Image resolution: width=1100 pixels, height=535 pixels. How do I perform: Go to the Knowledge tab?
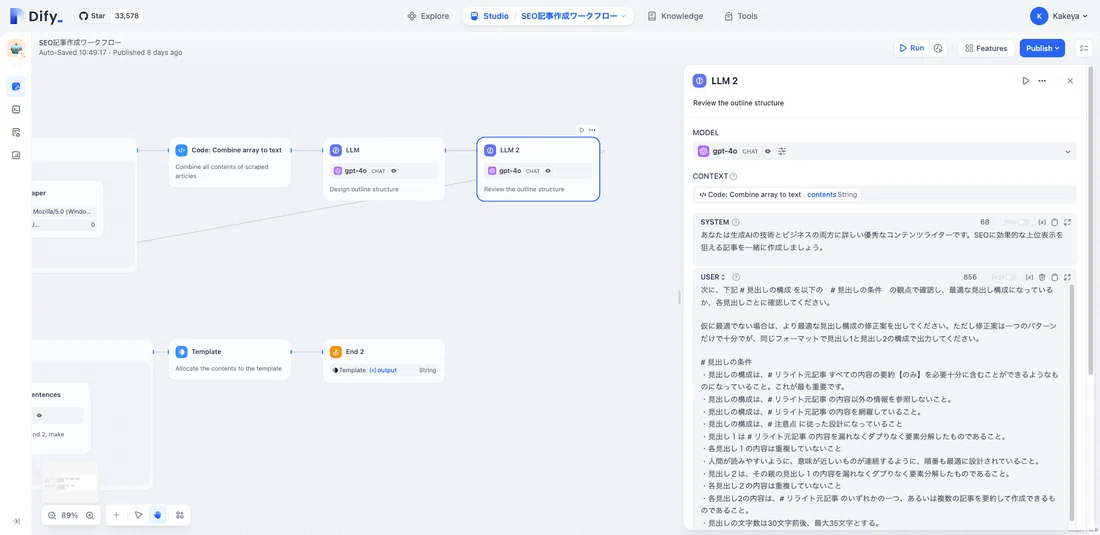point(675,16)
